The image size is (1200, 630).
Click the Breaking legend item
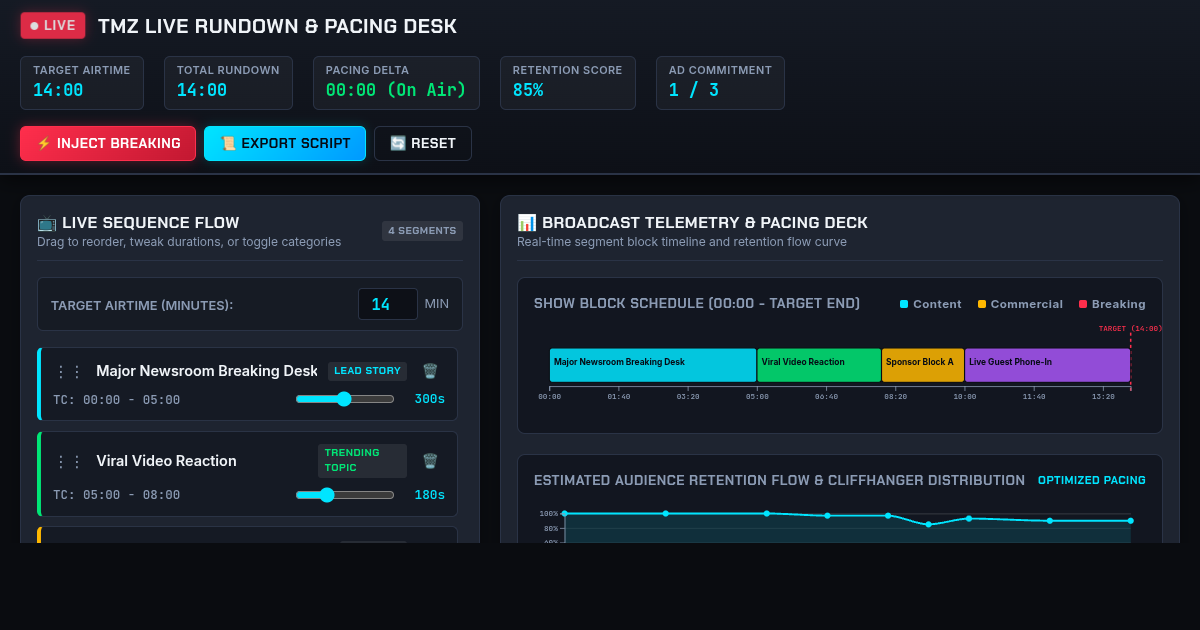click(1112, 304)
